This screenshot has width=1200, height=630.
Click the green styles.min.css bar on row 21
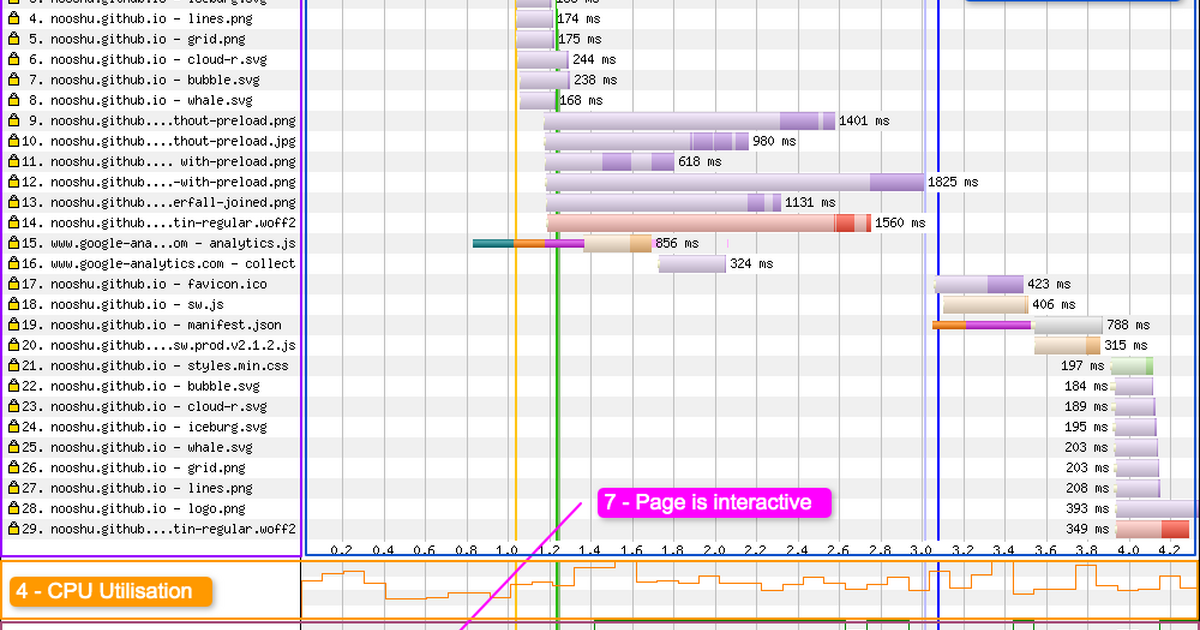[x=1132, y=366]
